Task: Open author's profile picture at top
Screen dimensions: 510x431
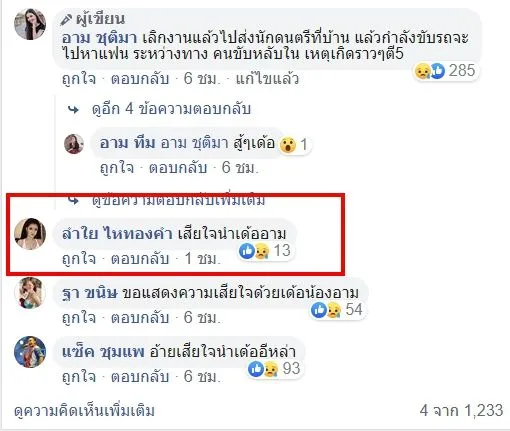Action: pyautogui.click(x=30, y=24)
